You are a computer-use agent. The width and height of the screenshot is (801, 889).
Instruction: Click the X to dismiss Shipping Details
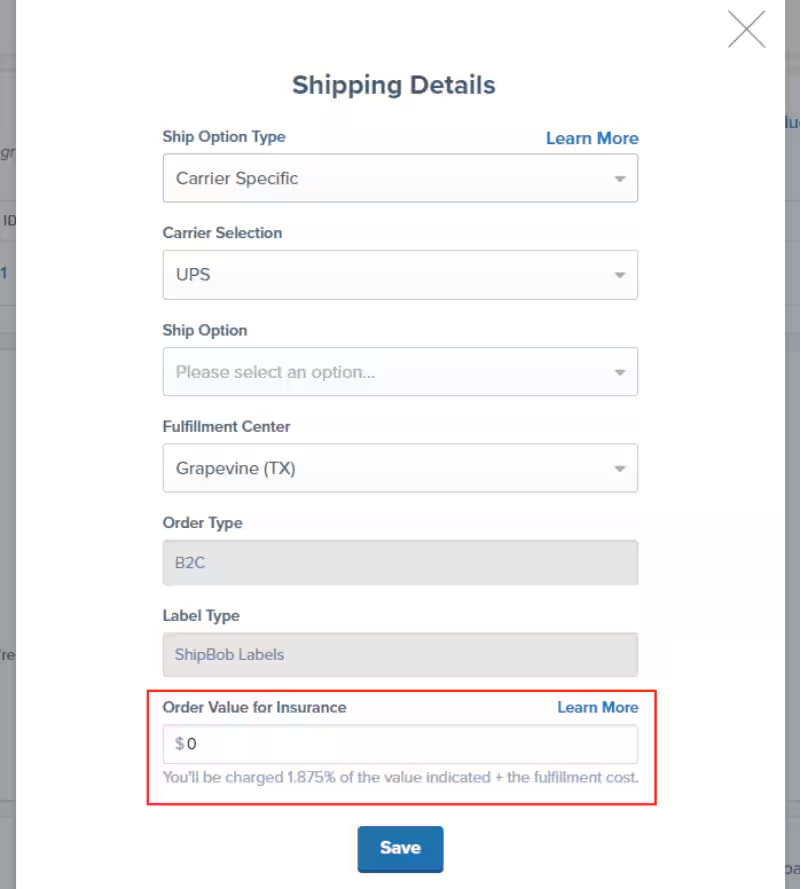746,30
